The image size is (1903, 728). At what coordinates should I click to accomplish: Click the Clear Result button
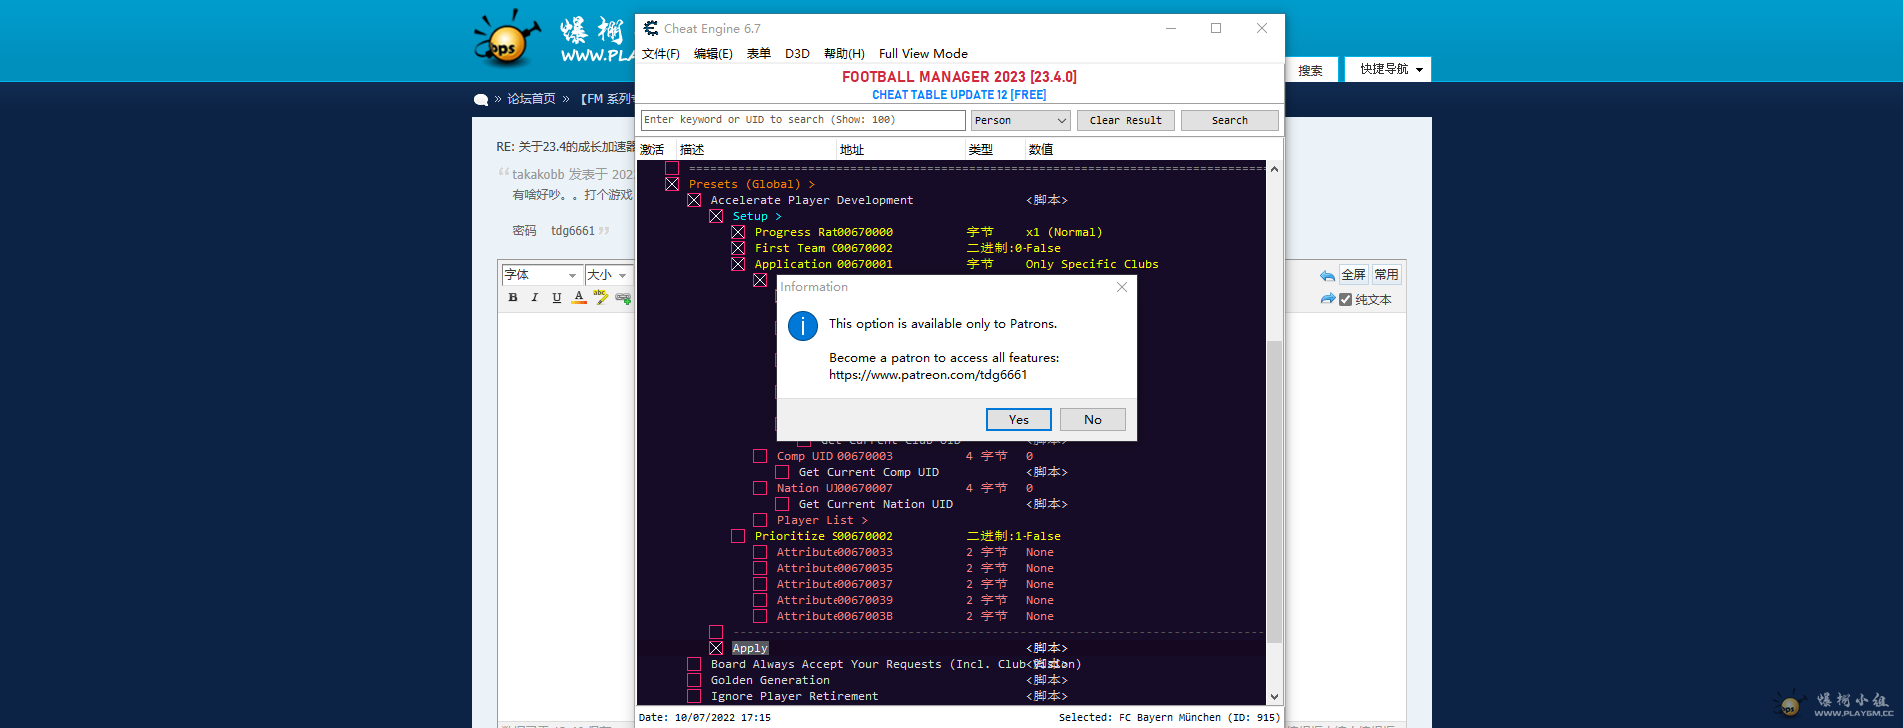1125,120
